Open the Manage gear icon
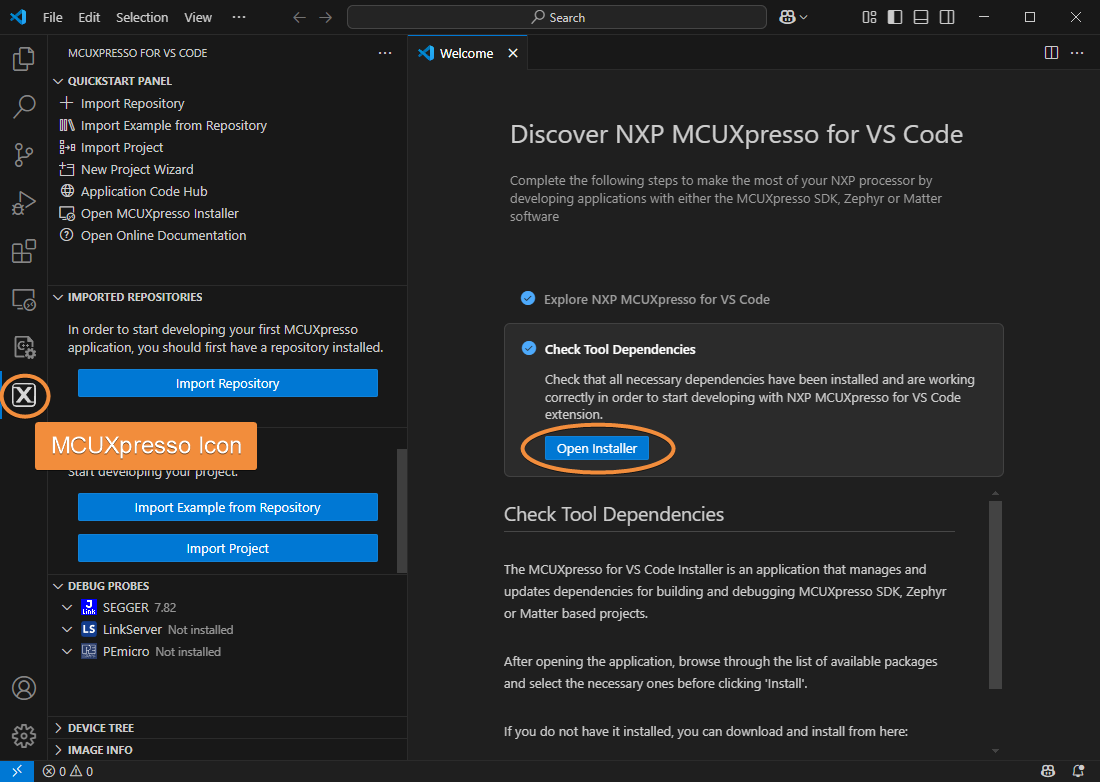 (x=23, y=736)
